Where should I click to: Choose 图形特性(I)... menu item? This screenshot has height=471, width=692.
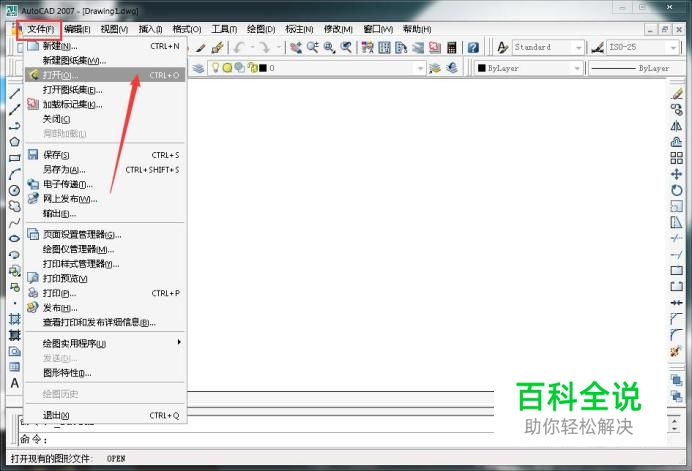click(105, 373)
